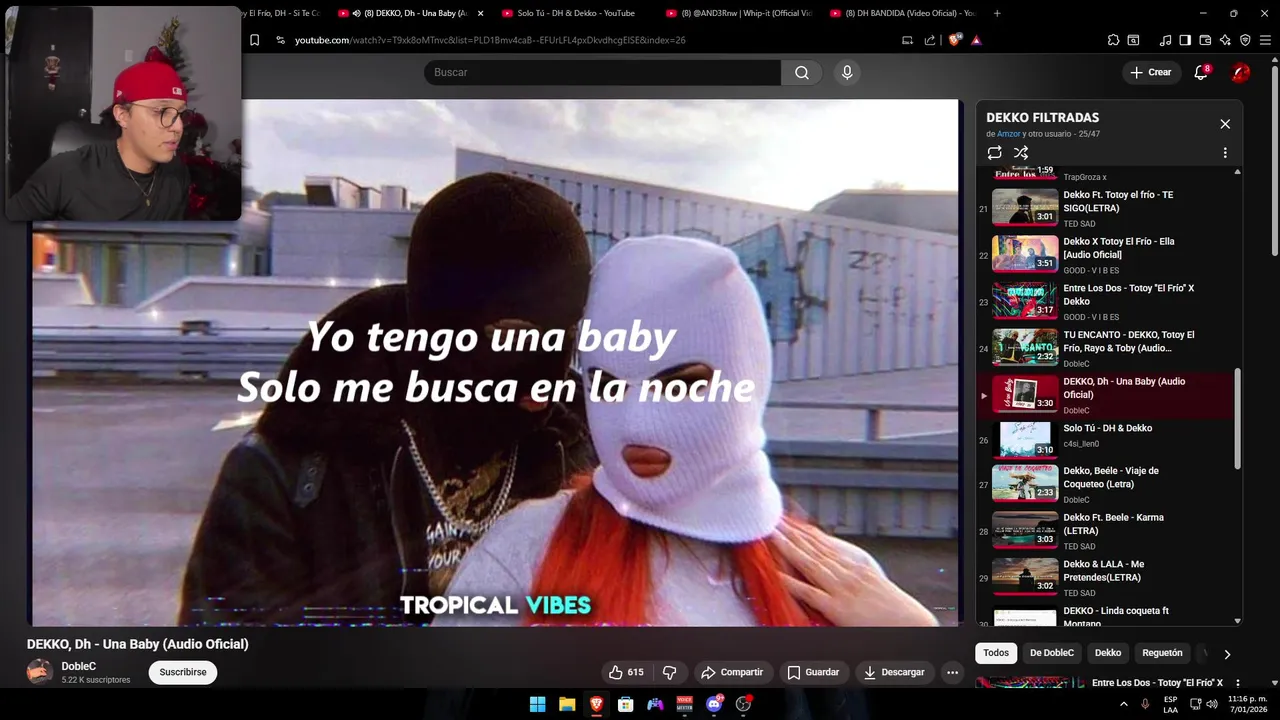
Task: Open Entre Los Dos - Totoy "El Frío" X Dekko
Action: click(1105, 301)
